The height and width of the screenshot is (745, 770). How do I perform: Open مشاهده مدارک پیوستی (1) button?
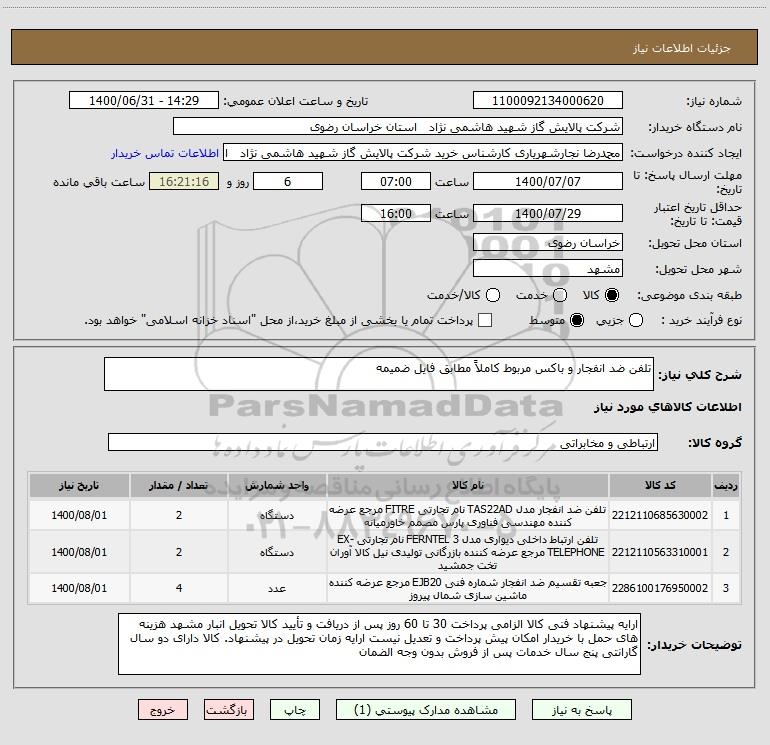[x=426, y=710]
